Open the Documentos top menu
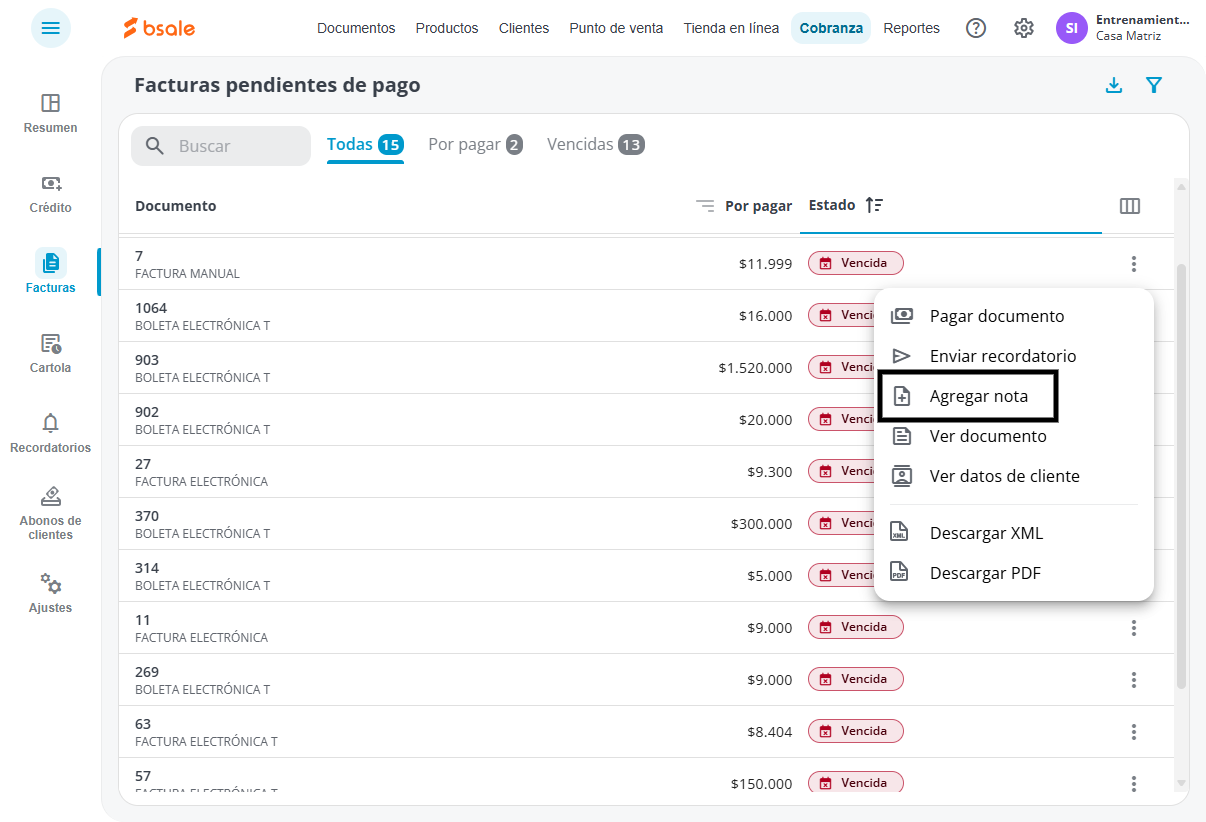 click(356, 28)
